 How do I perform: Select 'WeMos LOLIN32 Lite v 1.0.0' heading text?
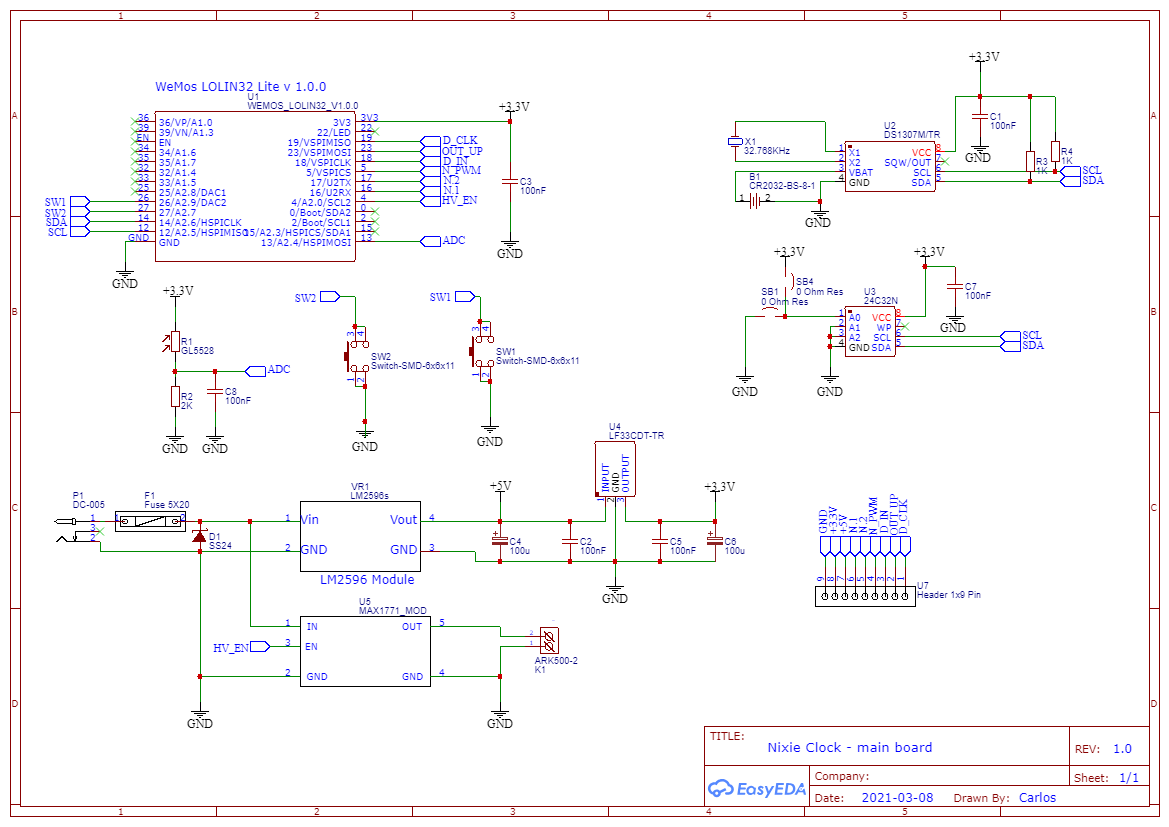point(240,87)
